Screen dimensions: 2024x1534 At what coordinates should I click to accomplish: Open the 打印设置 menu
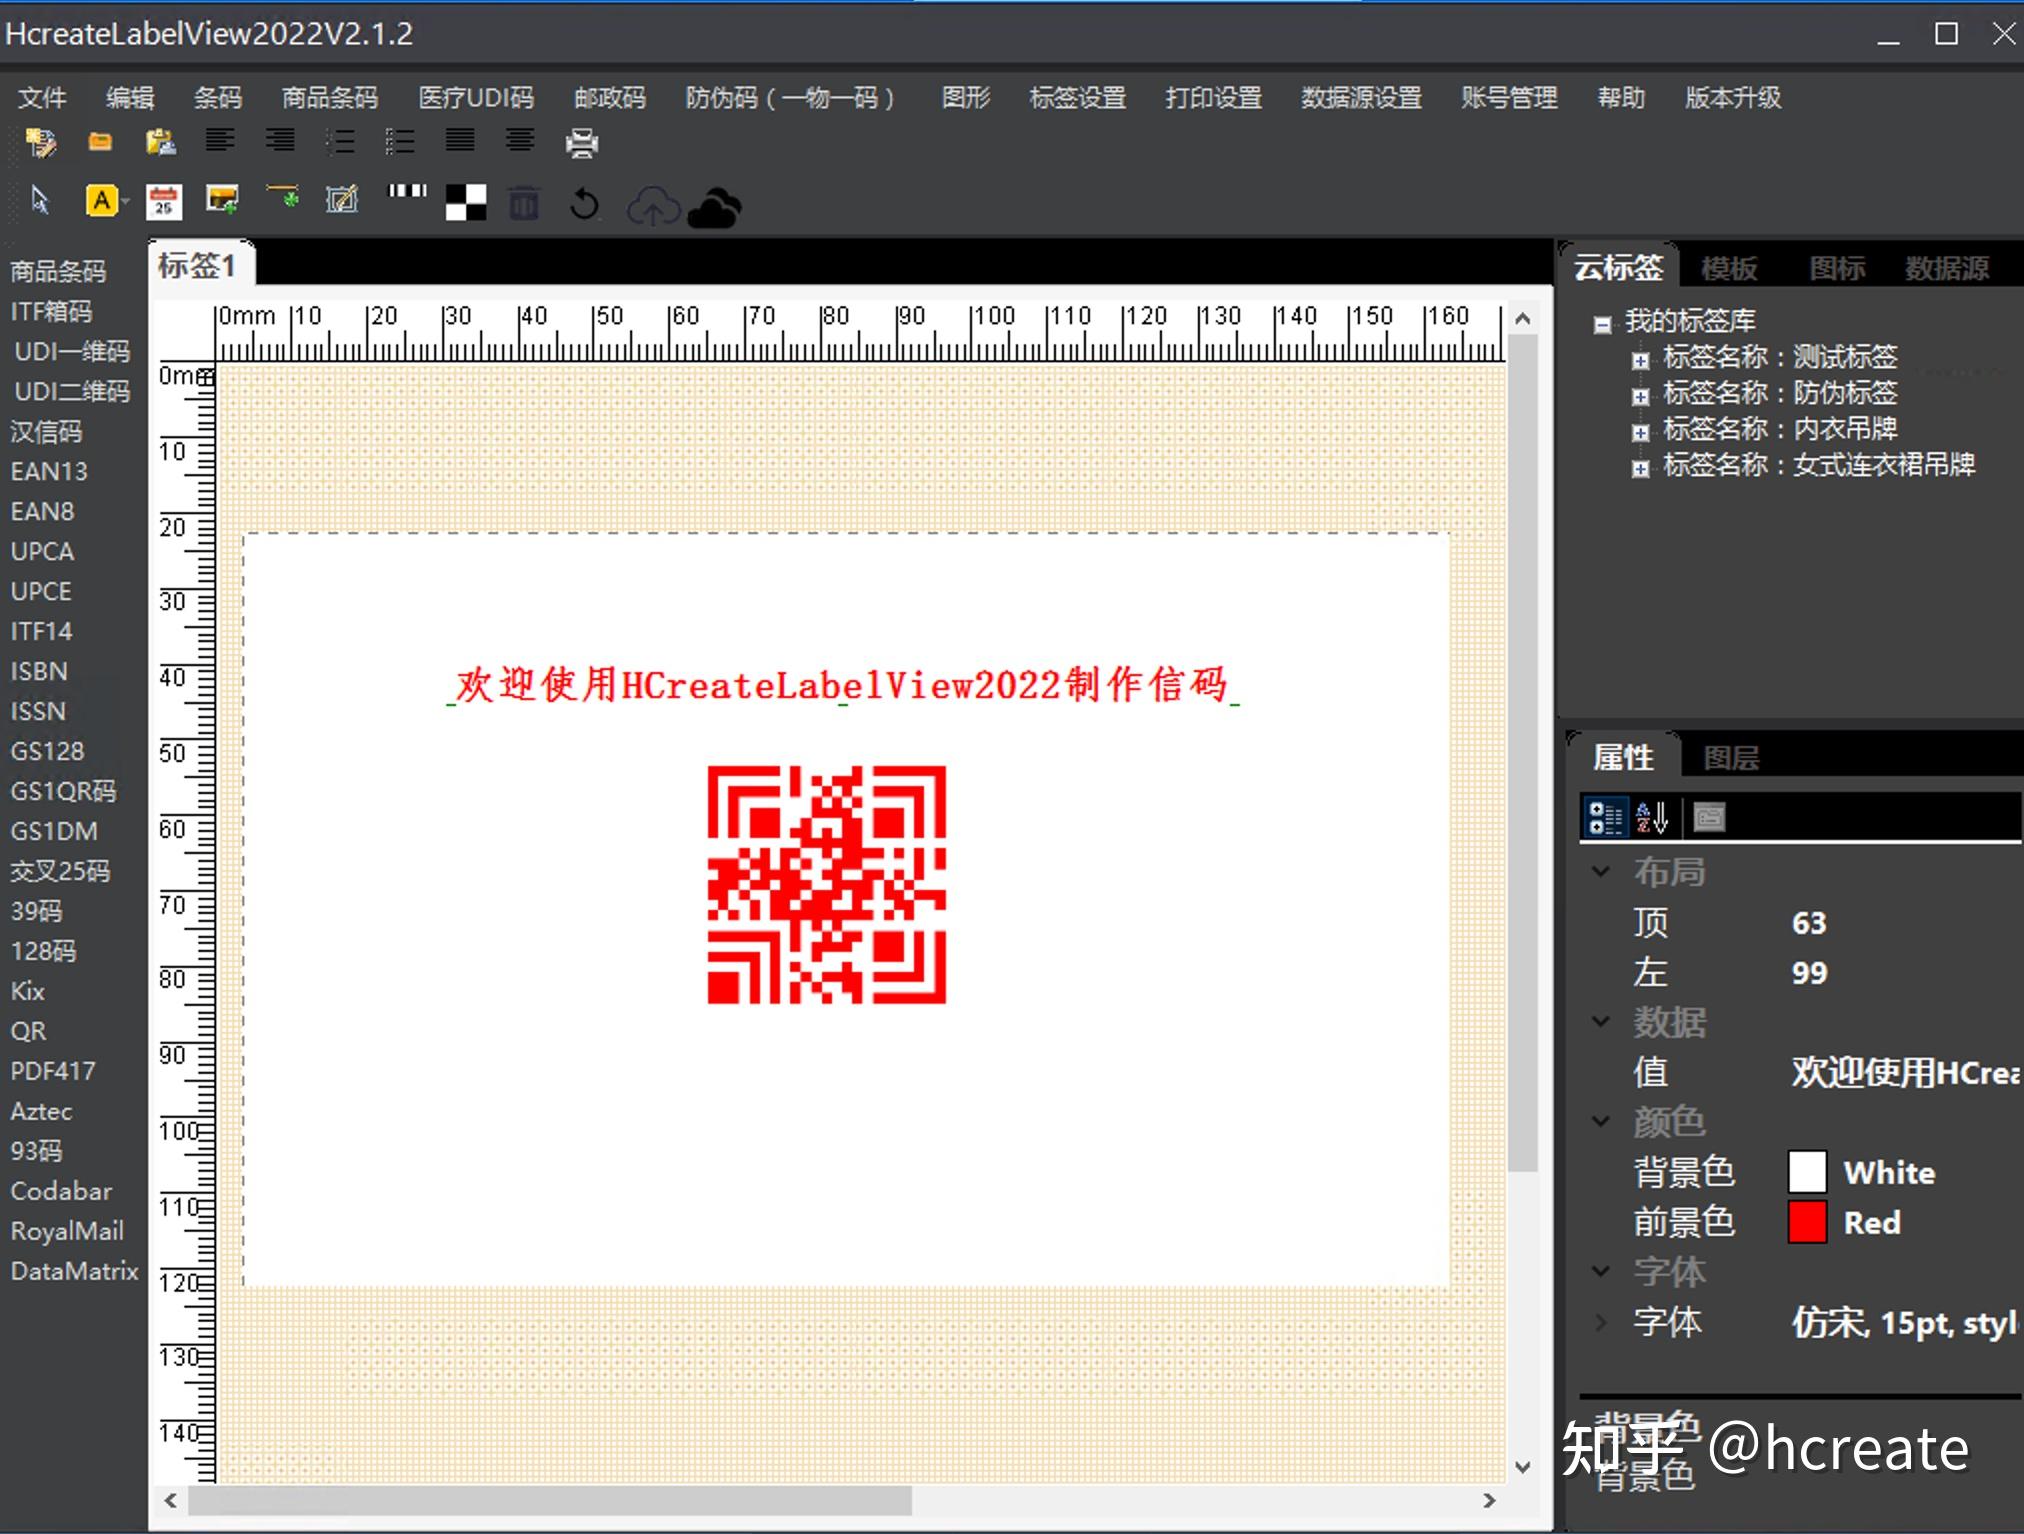(1213, 98)
